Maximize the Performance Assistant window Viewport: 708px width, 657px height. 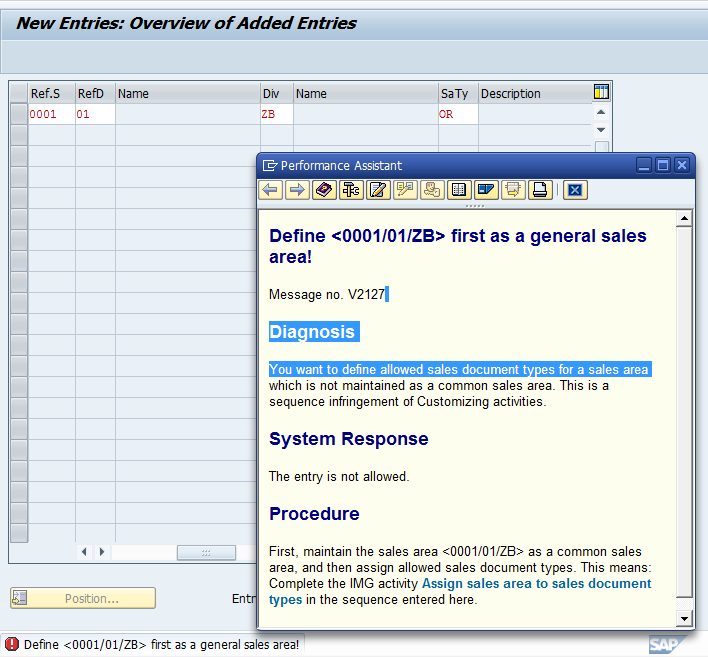pos(663,165)
